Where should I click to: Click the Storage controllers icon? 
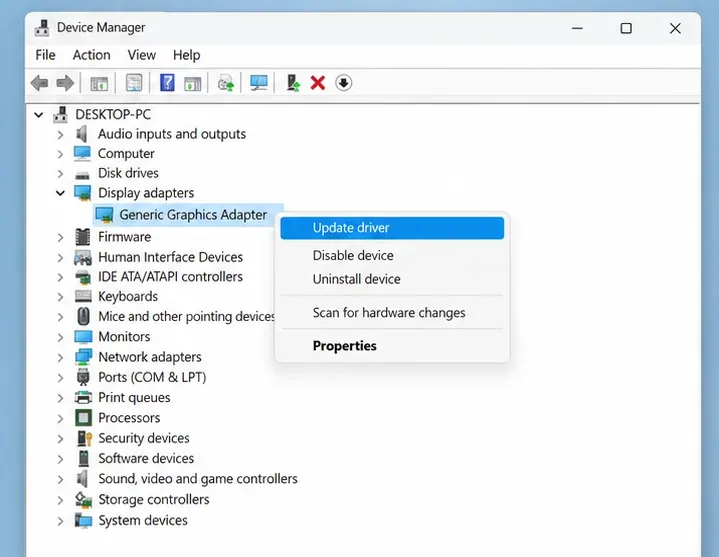point(83,499)
